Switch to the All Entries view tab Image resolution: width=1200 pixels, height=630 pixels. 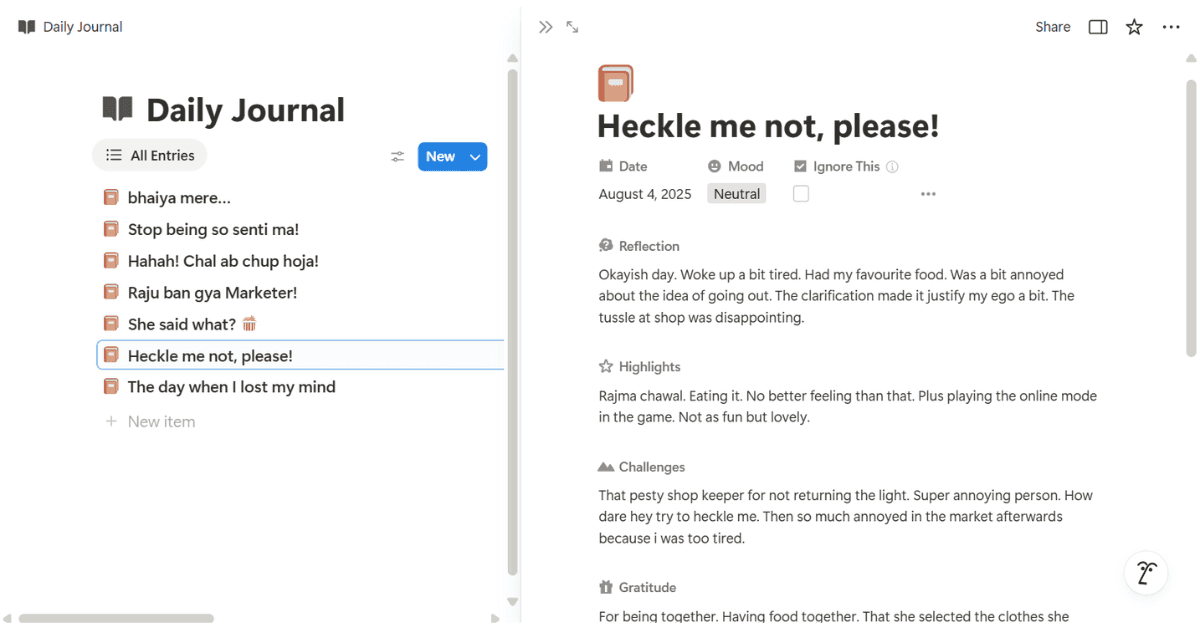[150, 156]
